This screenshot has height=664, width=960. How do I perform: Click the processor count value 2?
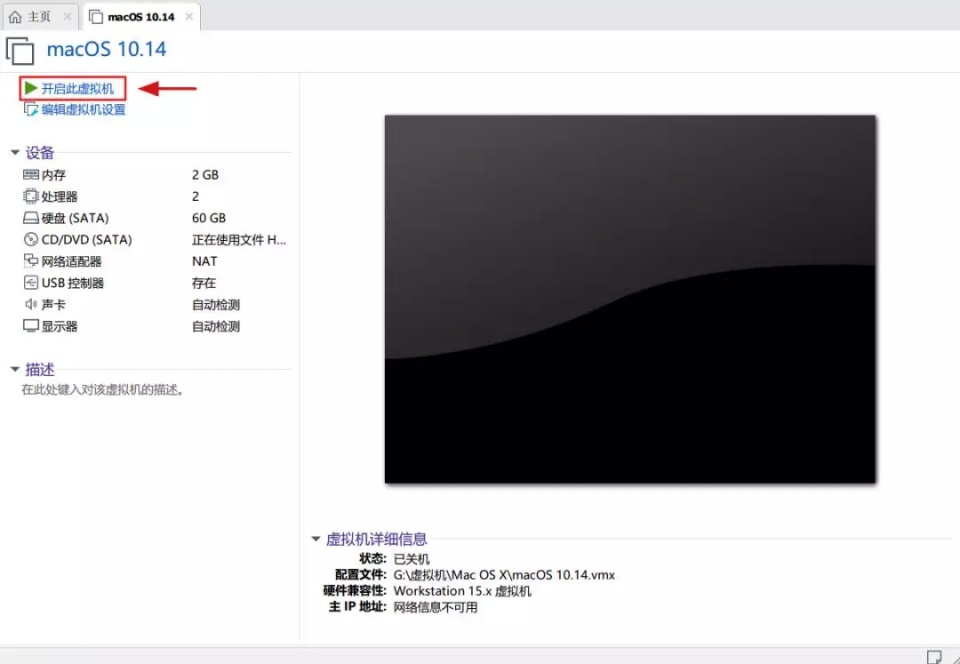(x=195, y=196)
